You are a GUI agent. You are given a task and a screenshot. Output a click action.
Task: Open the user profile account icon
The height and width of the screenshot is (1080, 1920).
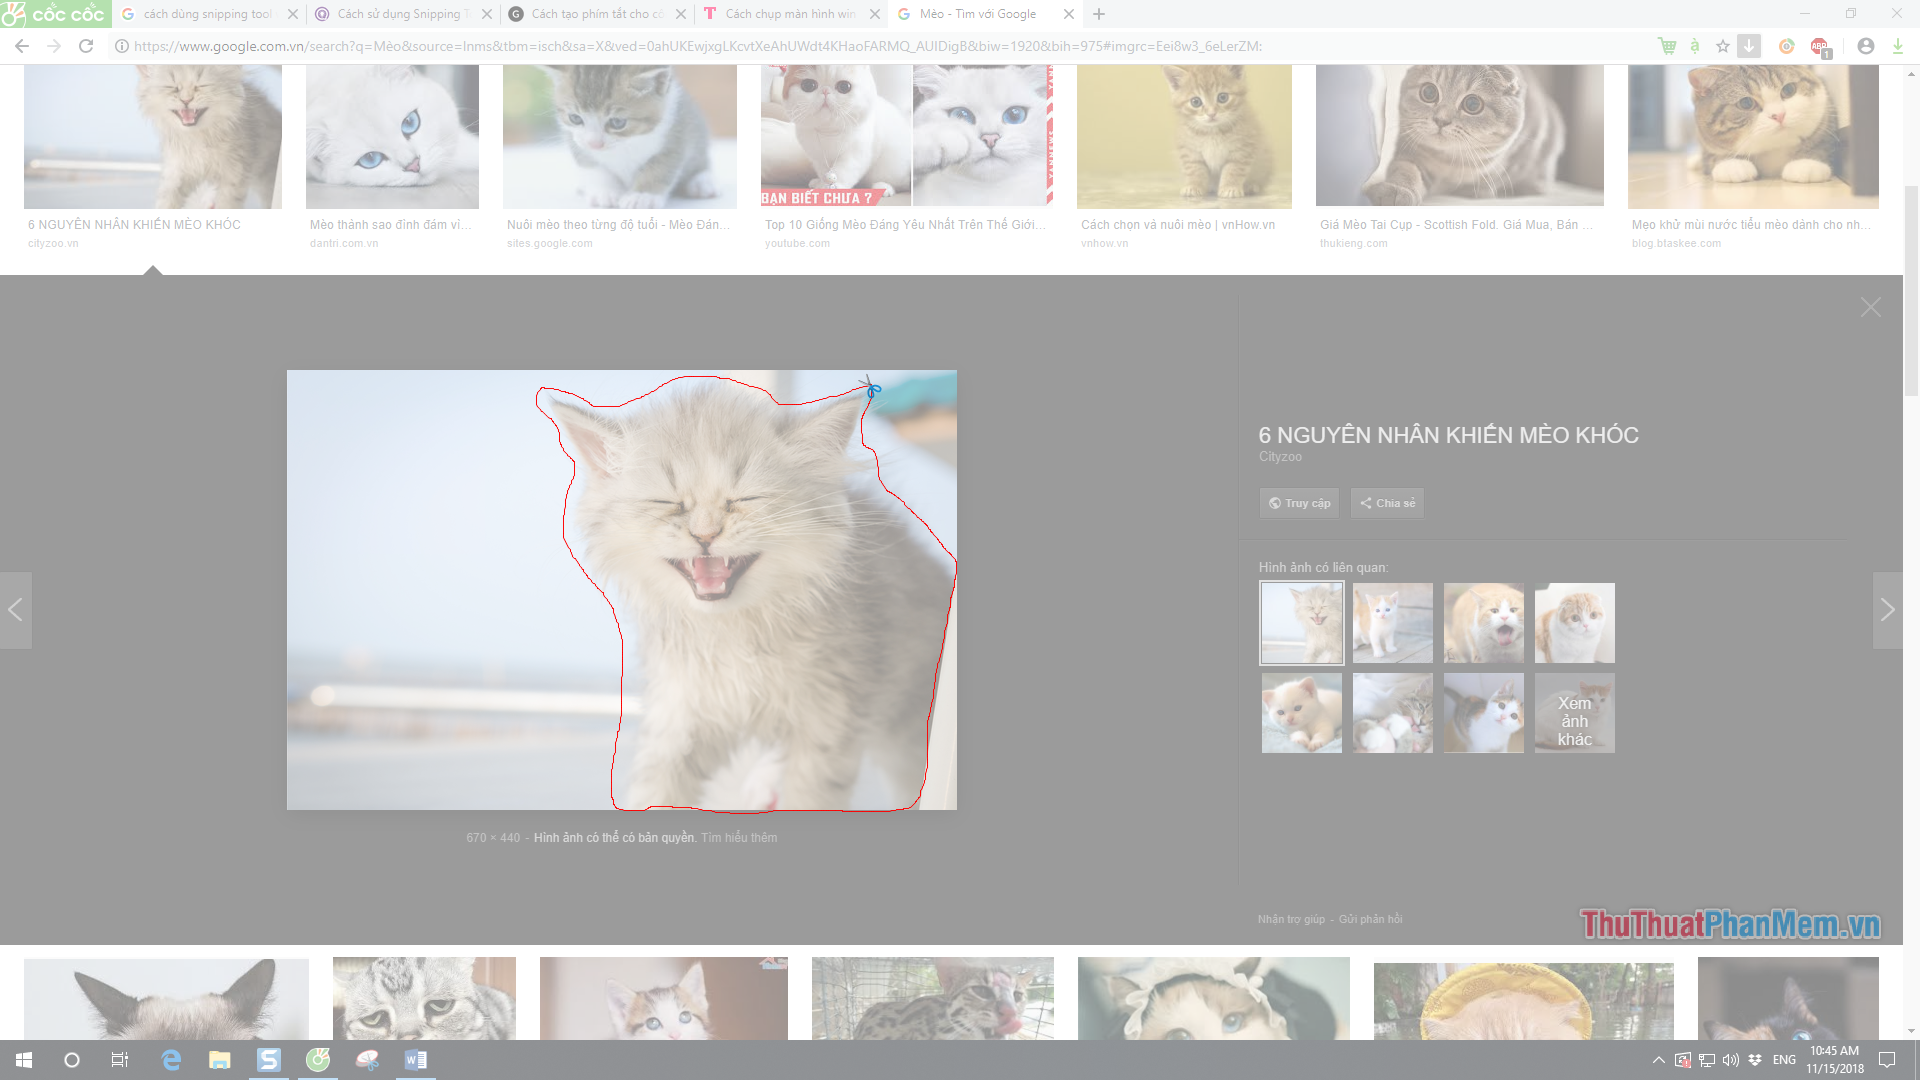pos(1865,46)
